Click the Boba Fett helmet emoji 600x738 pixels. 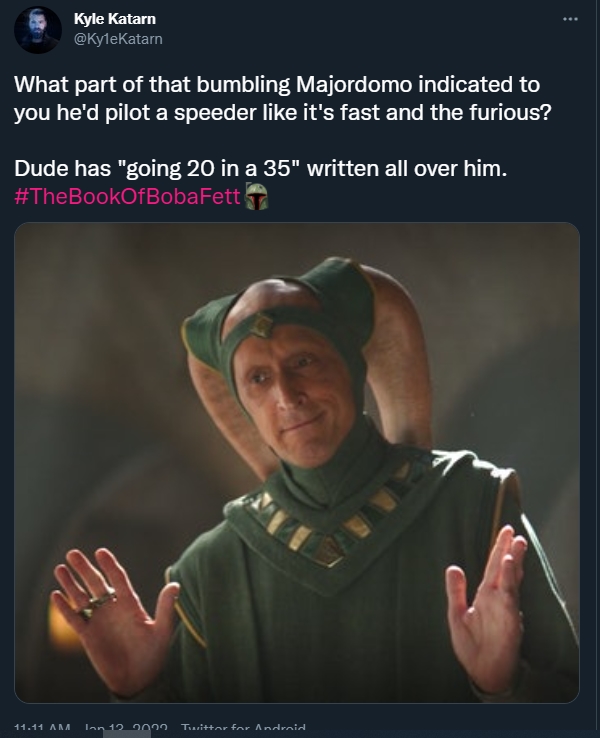pos(256,196)
